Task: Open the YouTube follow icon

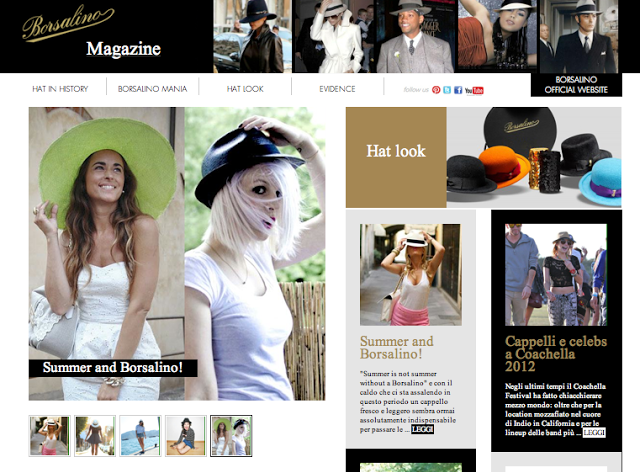Action: 474,91
